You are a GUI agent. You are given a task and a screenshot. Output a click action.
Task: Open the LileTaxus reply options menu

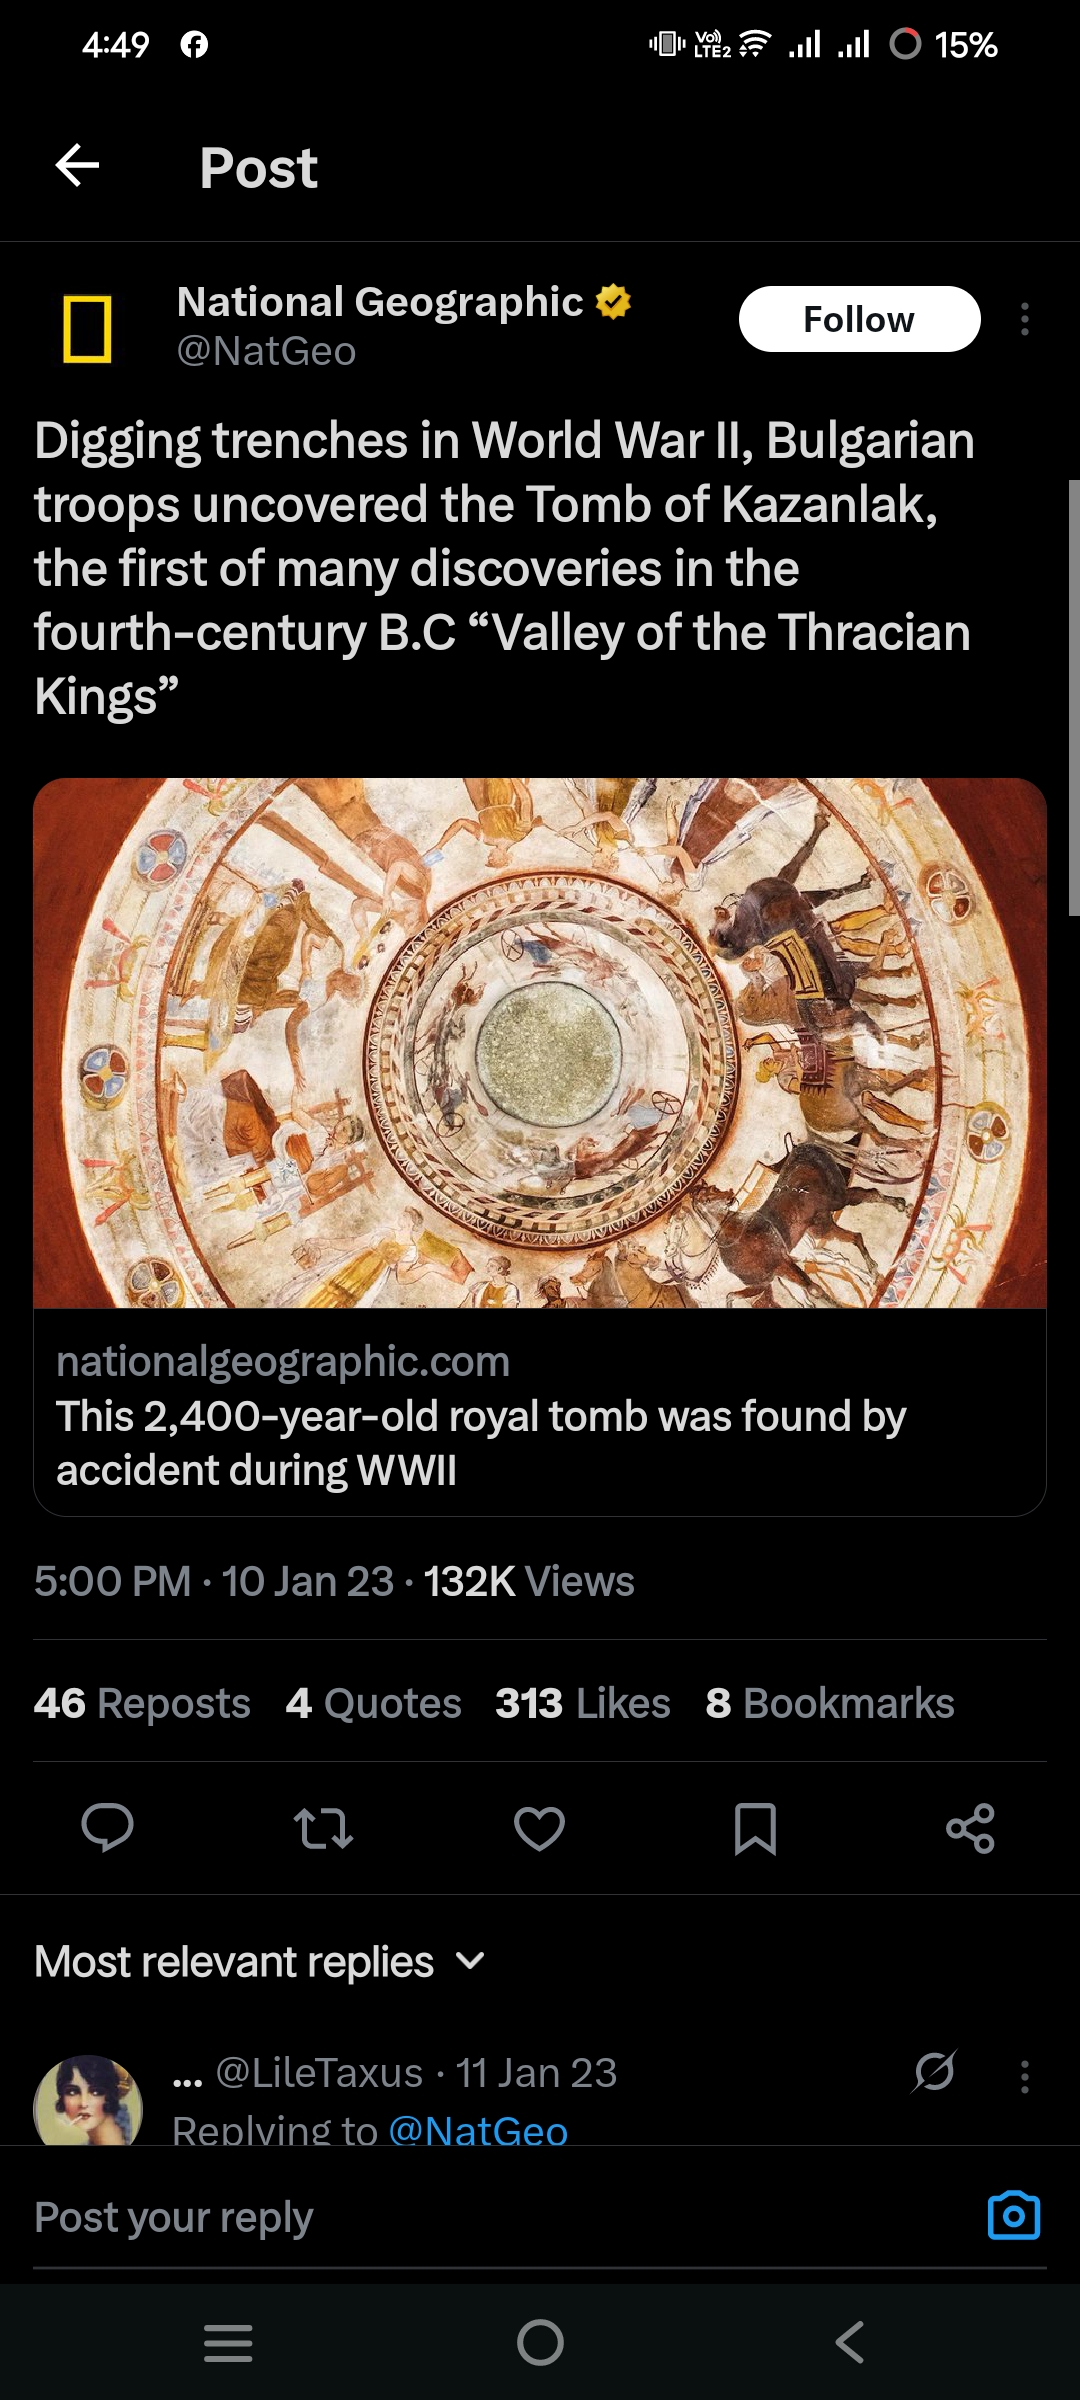tap(1024, 2077)
